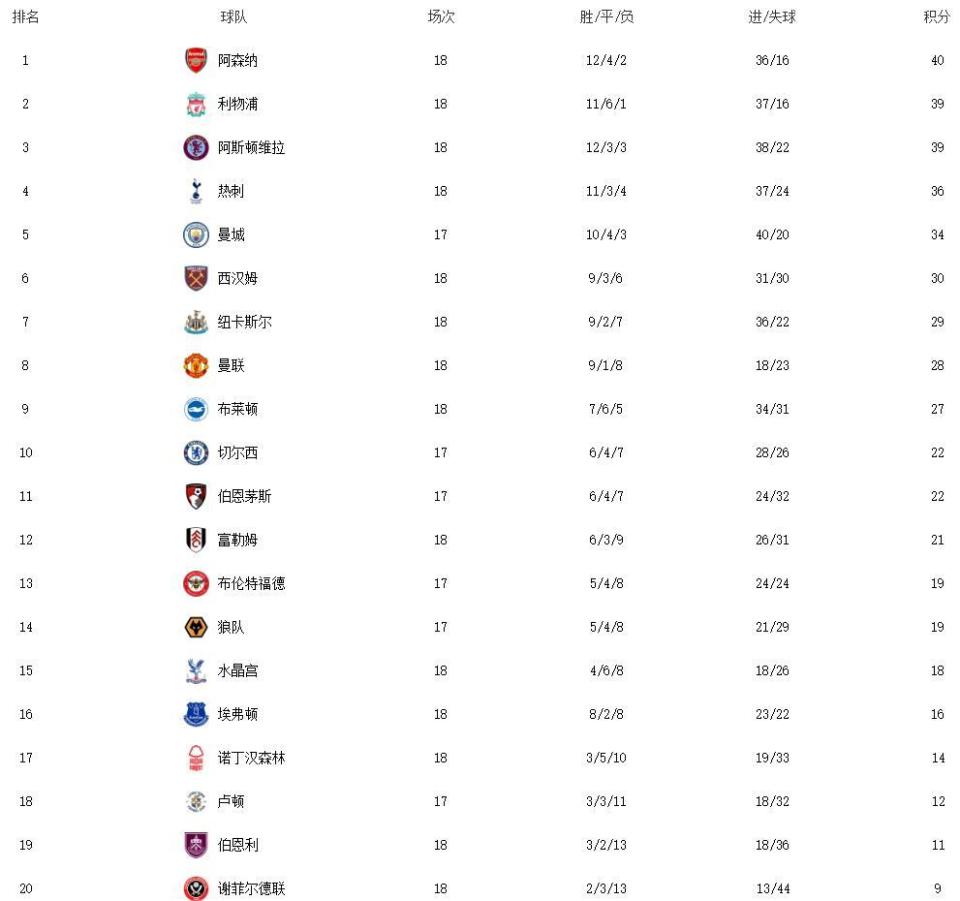Screen dimensions: 960x901
Task: Click the West Ham crest icon
Action: coord(196,279)
